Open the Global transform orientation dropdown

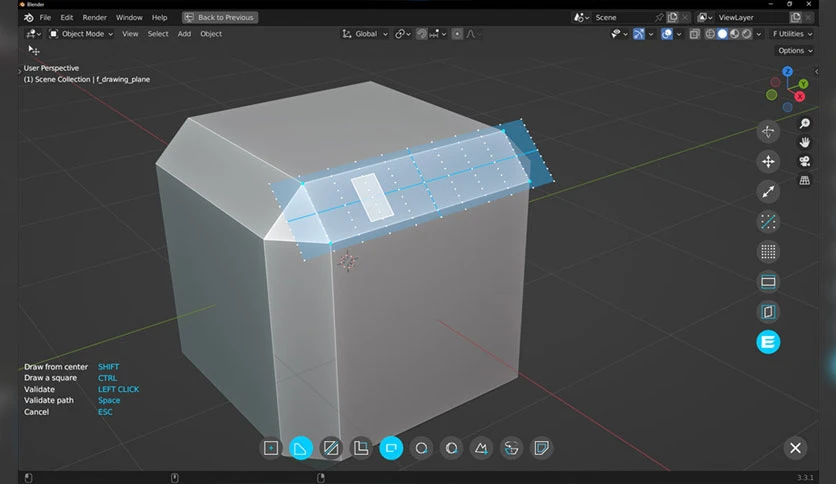click(365, 34)
